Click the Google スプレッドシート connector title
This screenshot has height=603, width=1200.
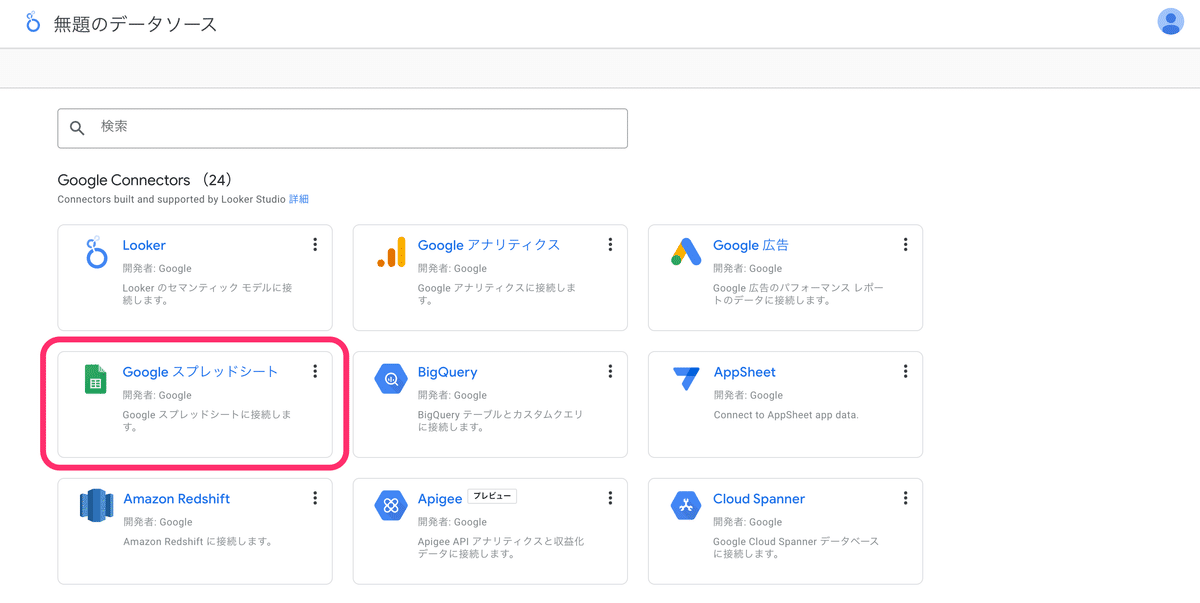pos(200,372)
